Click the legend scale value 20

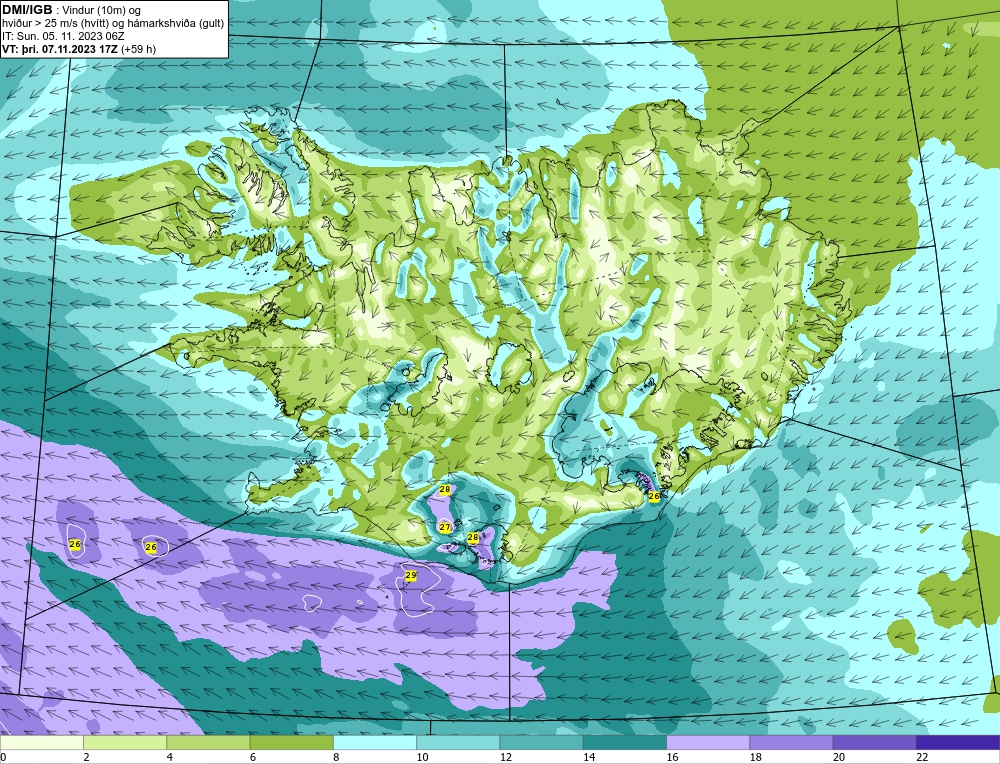pos(838,758)
